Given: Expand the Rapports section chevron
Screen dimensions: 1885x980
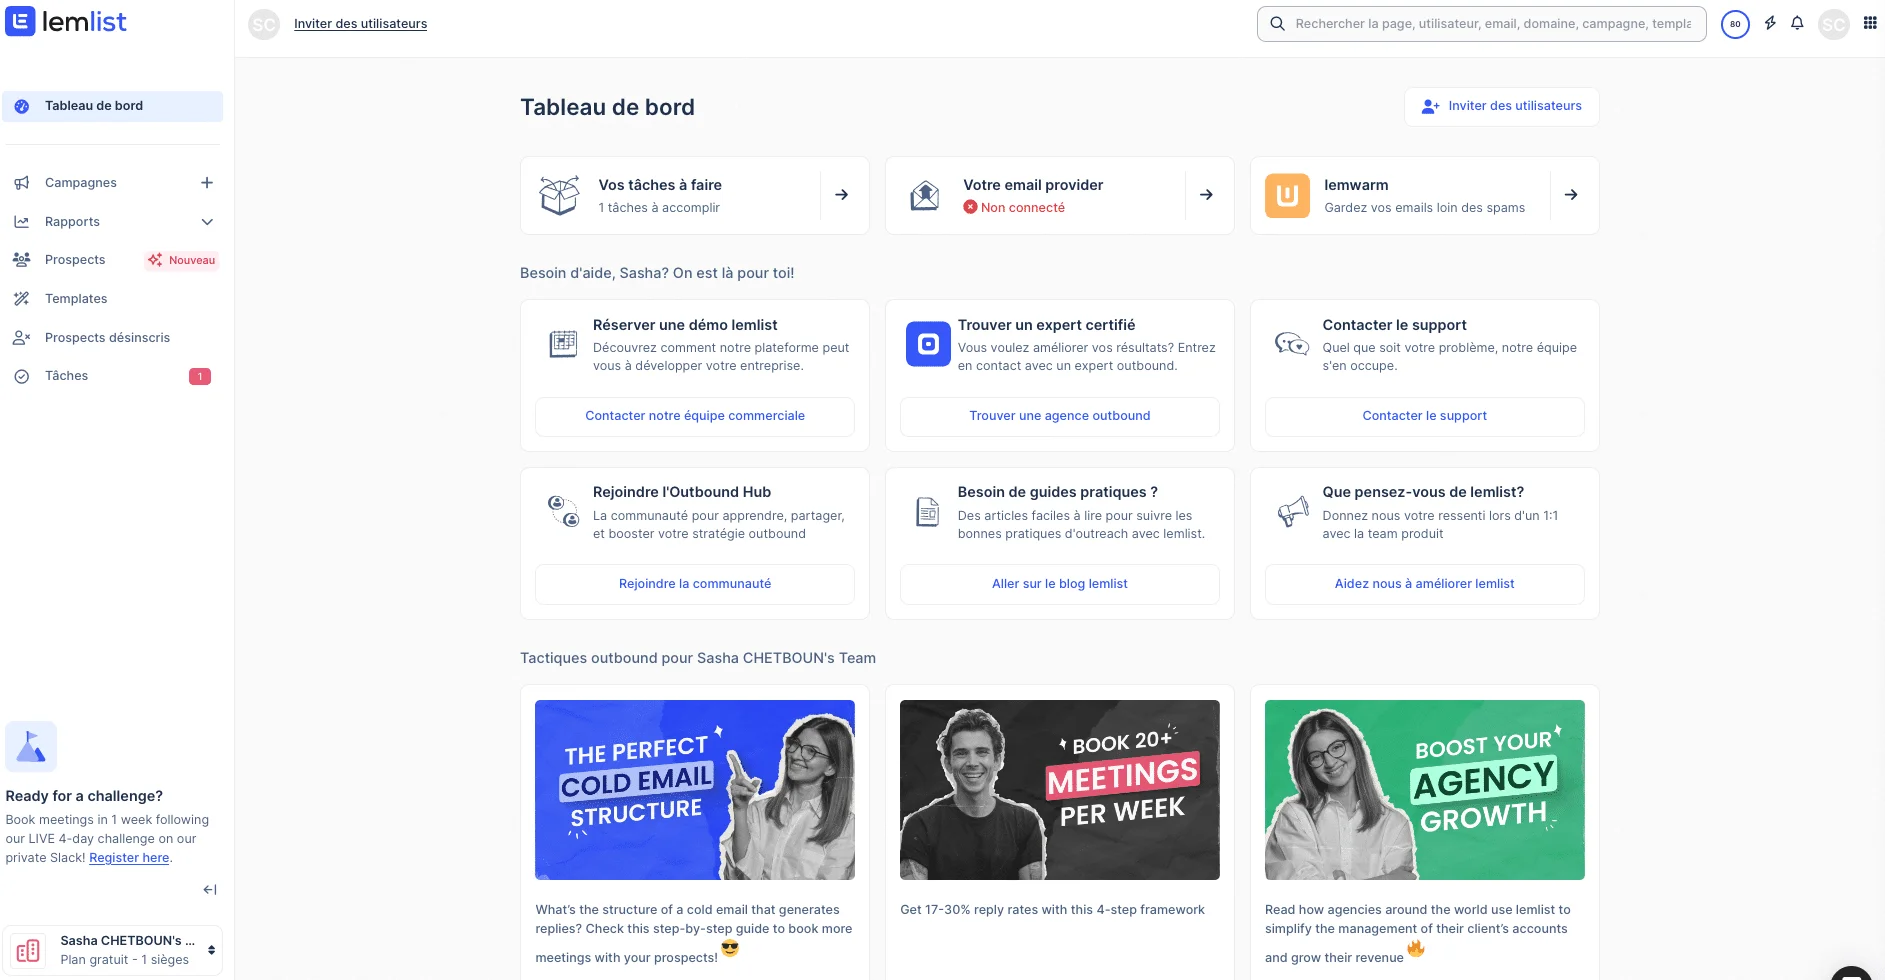Looking at the screenshot, I should coord(207,222).
